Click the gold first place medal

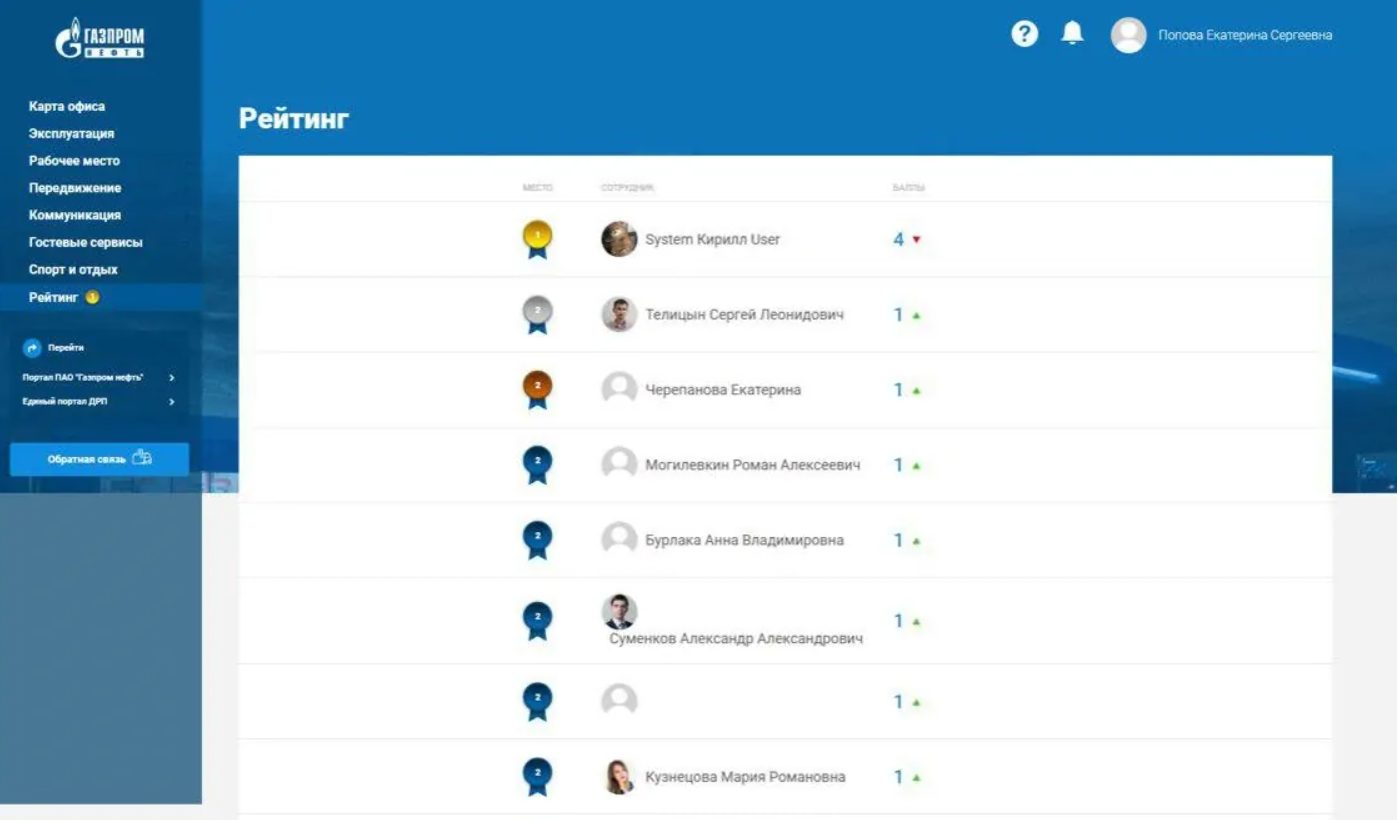point(537,239)
